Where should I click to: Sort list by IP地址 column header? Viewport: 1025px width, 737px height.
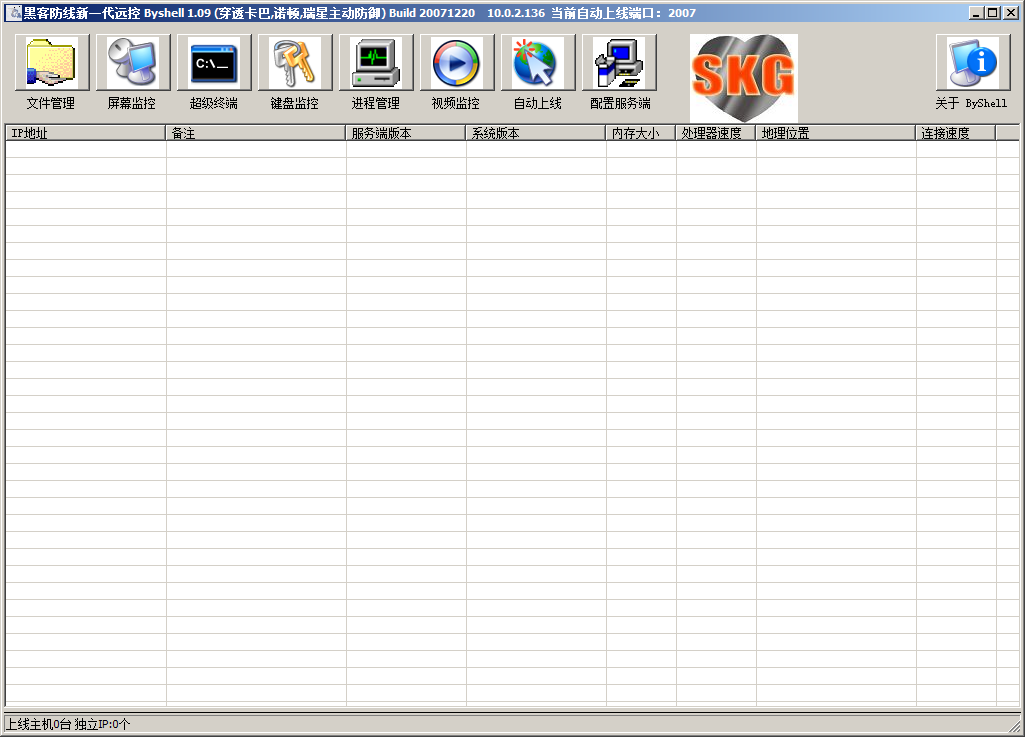(x=85, y=133)
